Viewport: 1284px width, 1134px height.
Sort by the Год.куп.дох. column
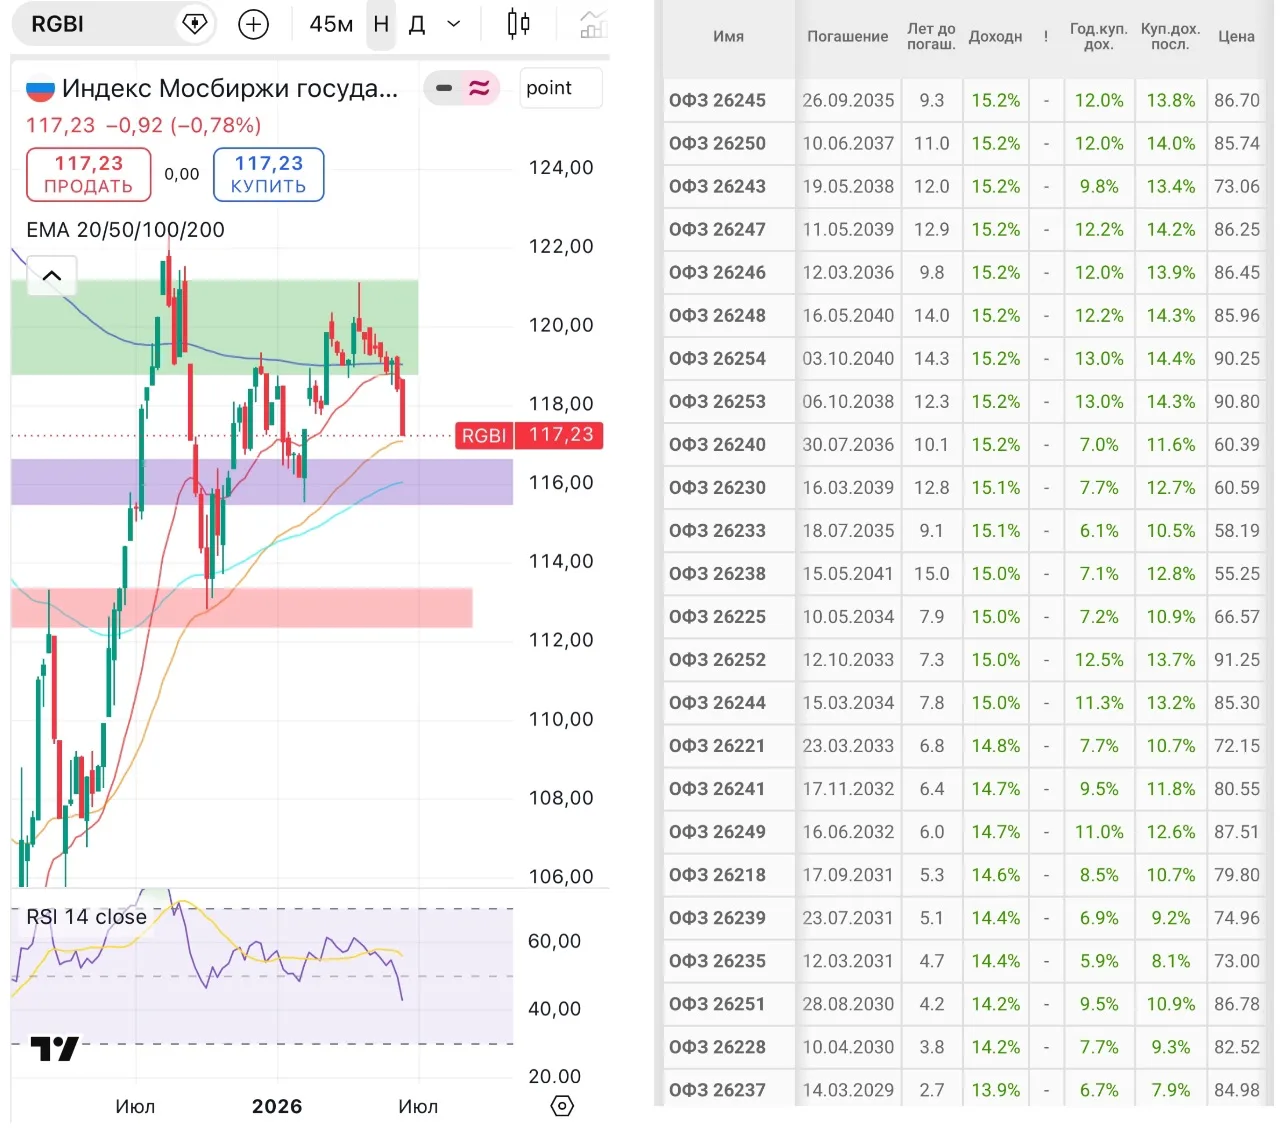[1099, 37]
